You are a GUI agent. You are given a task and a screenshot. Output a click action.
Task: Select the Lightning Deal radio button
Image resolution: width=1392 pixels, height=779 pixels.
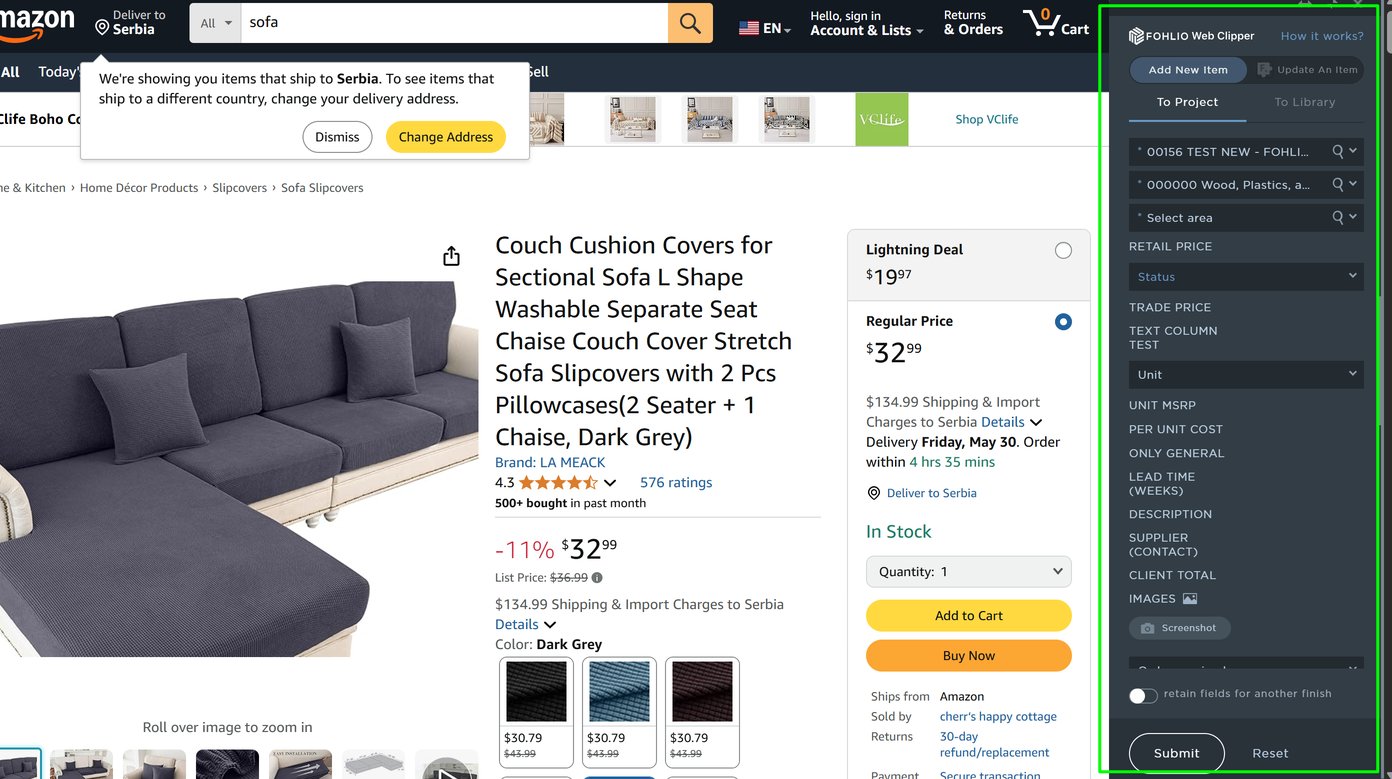point(1063,251)
